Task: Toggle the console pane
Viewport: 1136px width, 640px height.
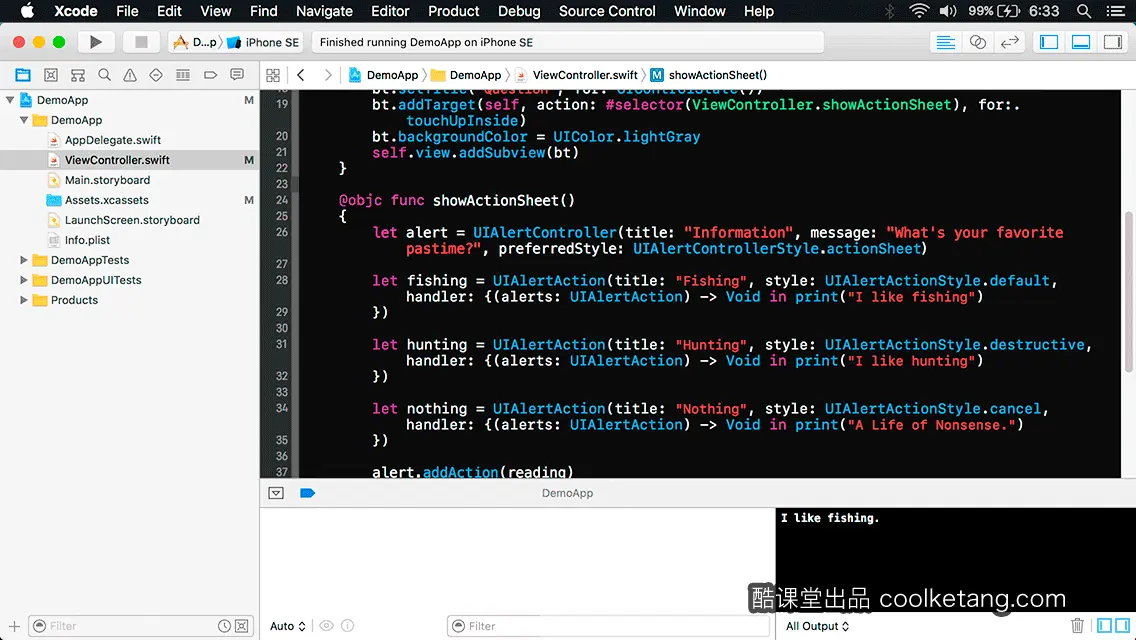Action: coord(1122,626)
